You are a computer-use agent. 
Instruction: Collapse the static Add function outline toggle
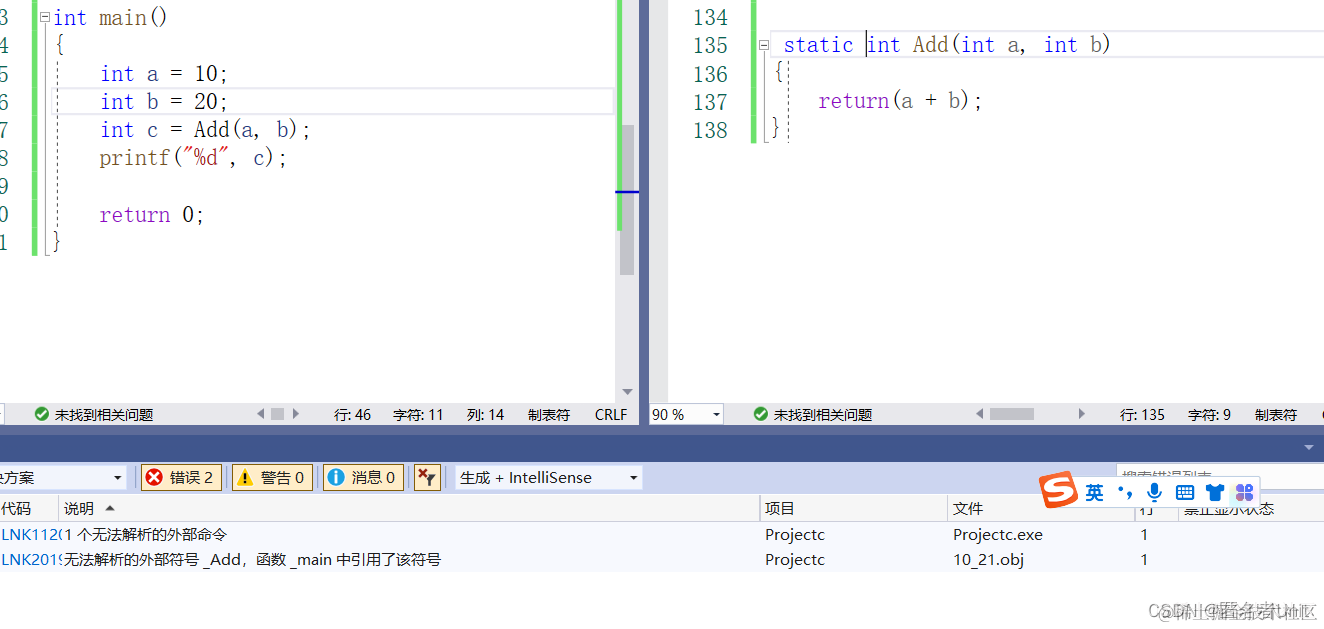764,45
